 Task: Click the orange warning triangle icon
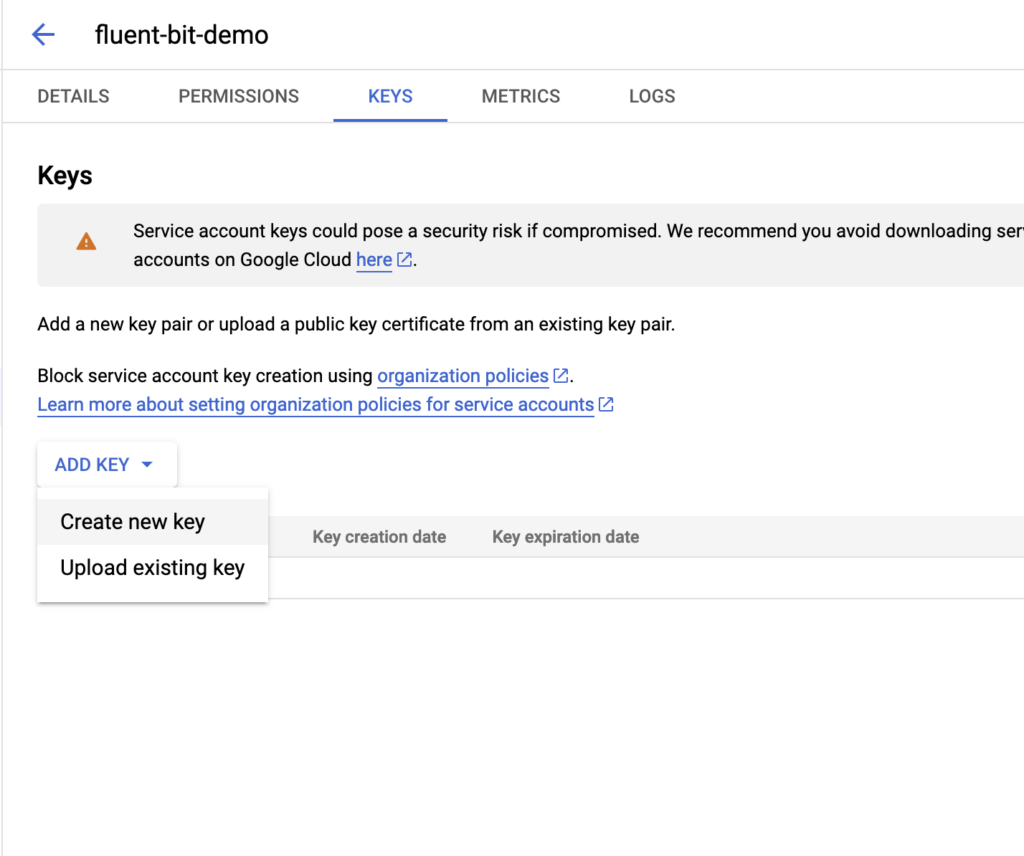pyautogui.click(x=87, y=242)
